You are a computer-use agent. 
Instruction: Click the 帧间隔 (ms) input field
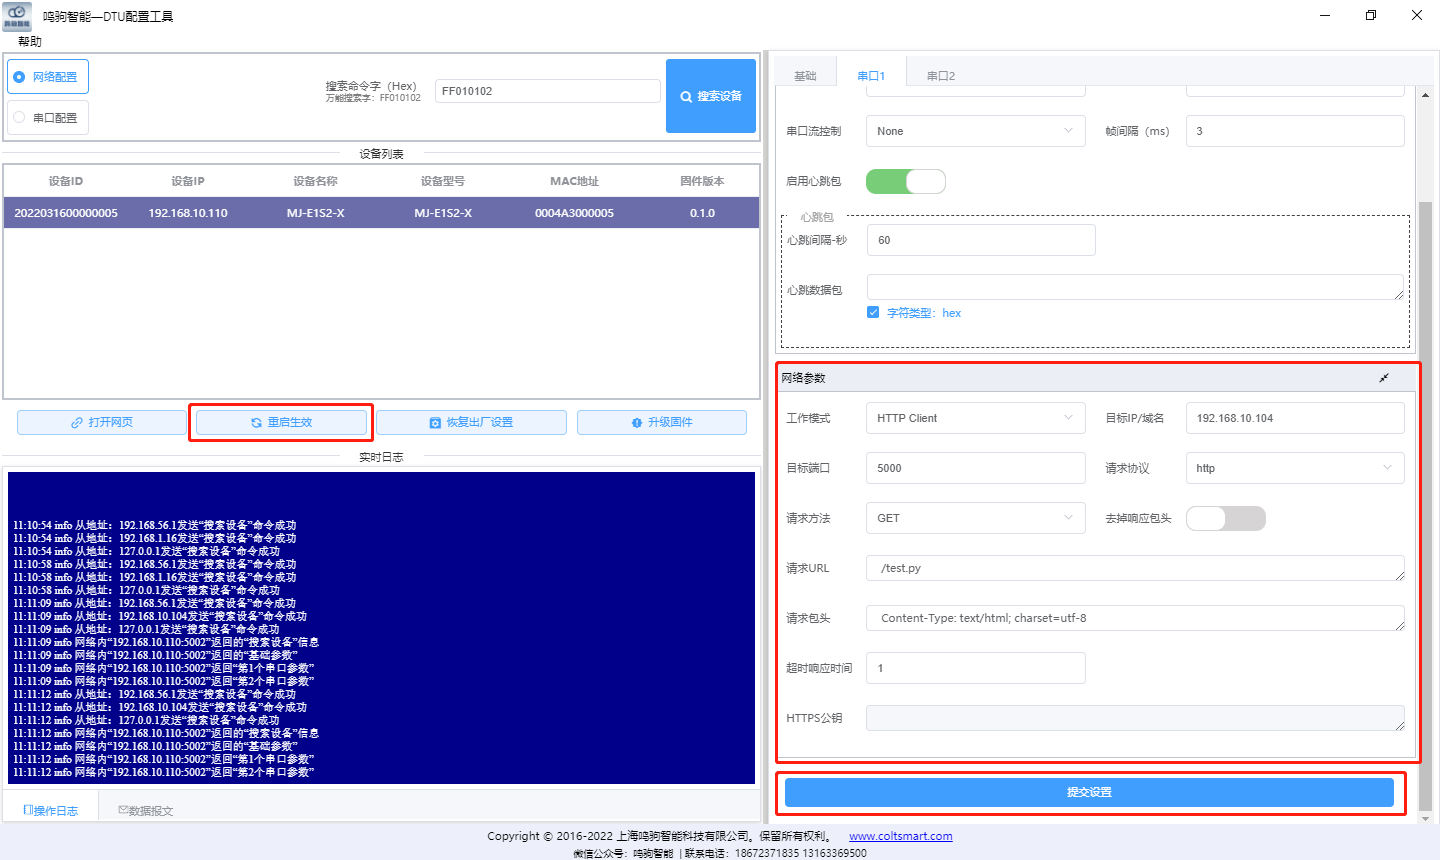tap(1295, 131)
